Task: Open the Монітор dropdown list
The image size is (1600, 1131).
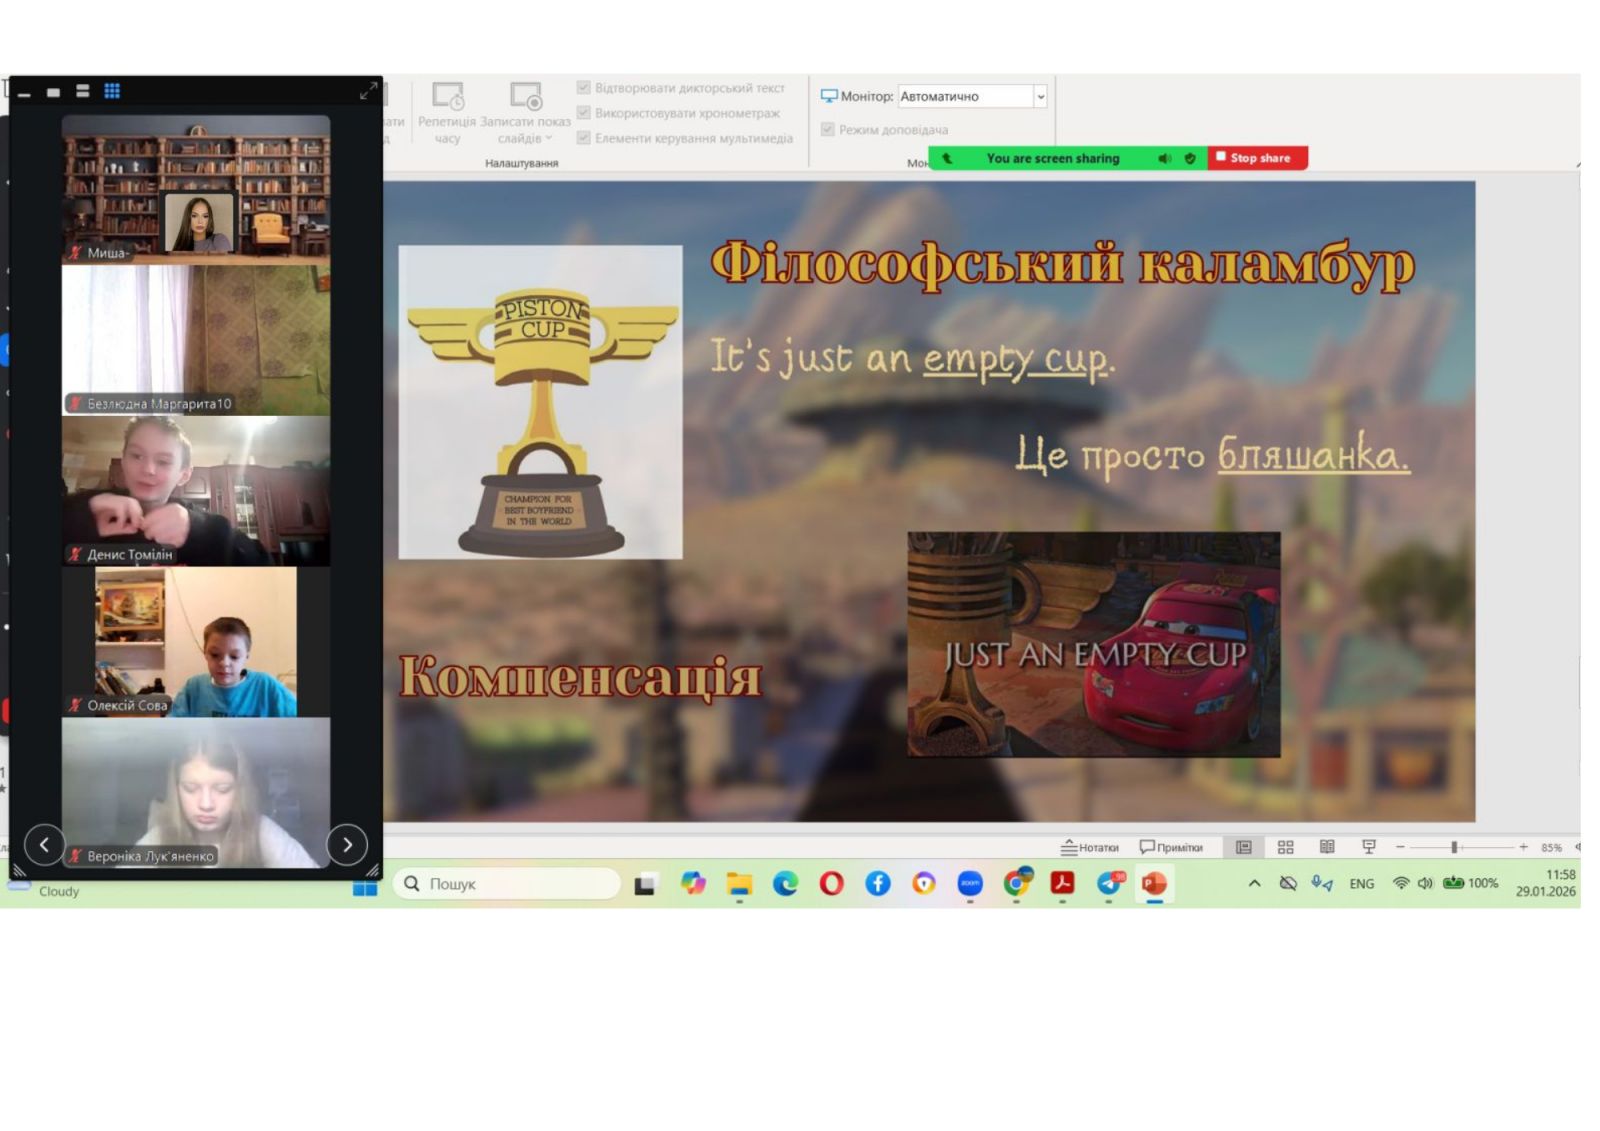Action: click(x=1040, y=96)
